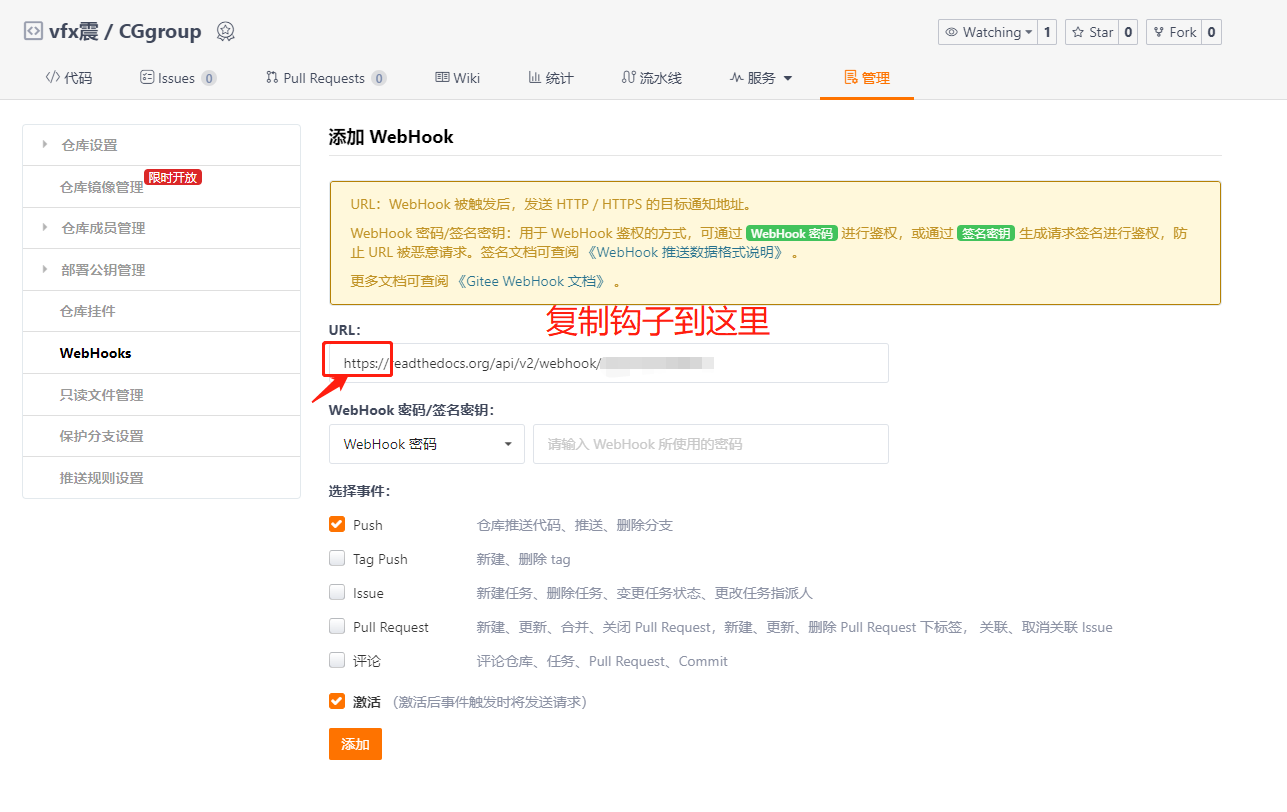Click the badge icon after CGgroup

[226, 32]
